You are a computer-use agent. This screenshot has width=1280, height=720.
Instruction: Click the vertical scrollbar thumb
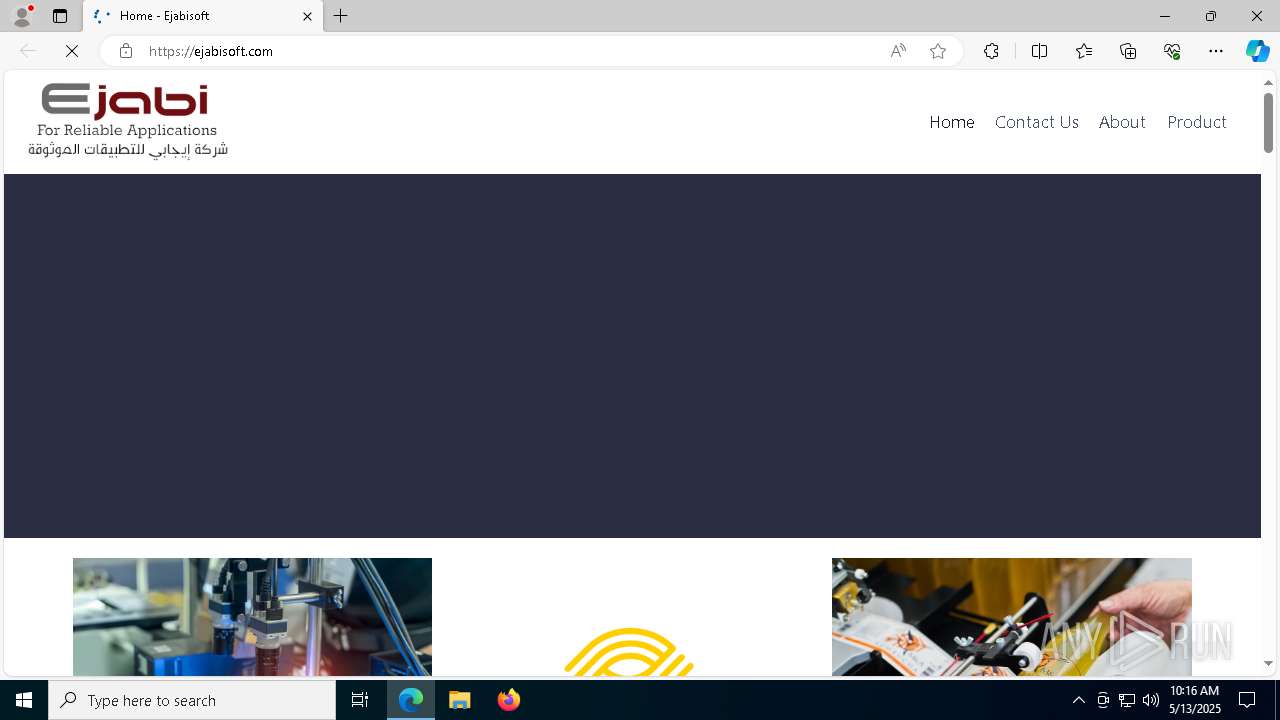pyautogui.click(x=1268, y=123)
